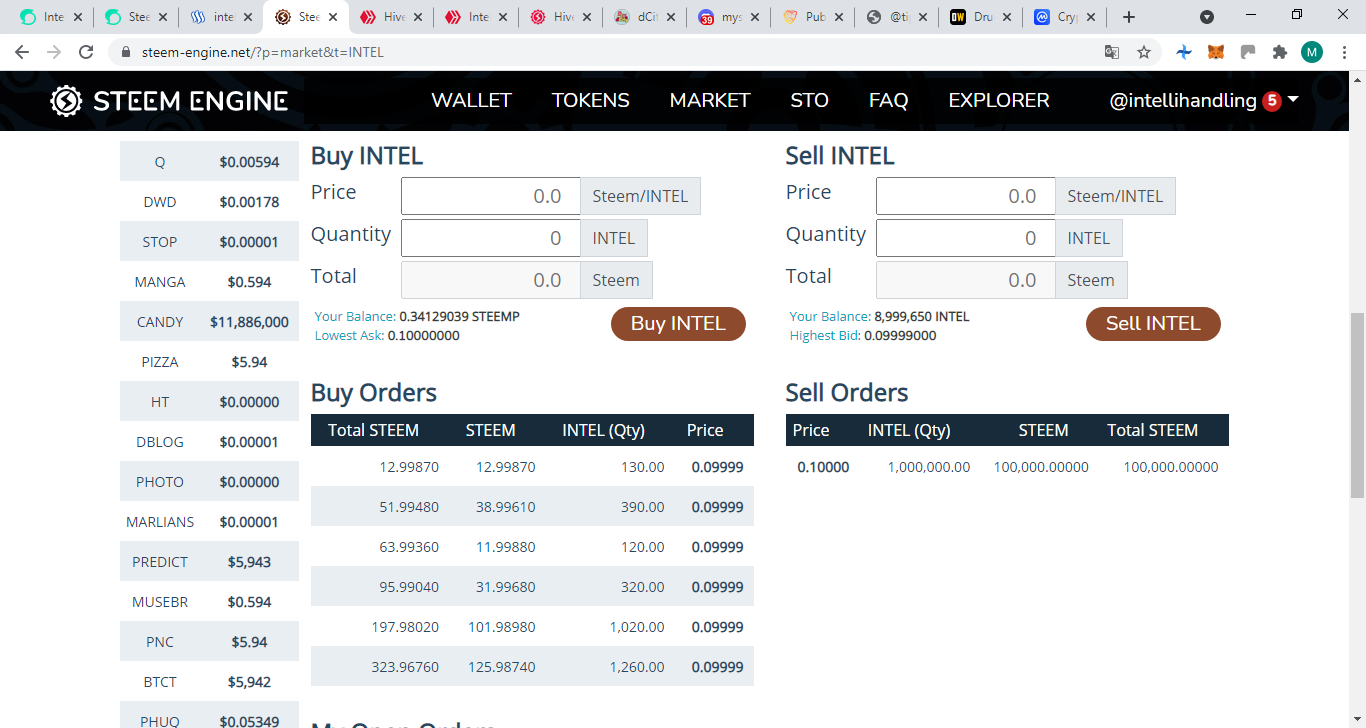The height and width of the screenshot is (728, 1366).
Task: Bookmark this page with the star icon
Action: pyautogui.click(x=1144, y=52)
